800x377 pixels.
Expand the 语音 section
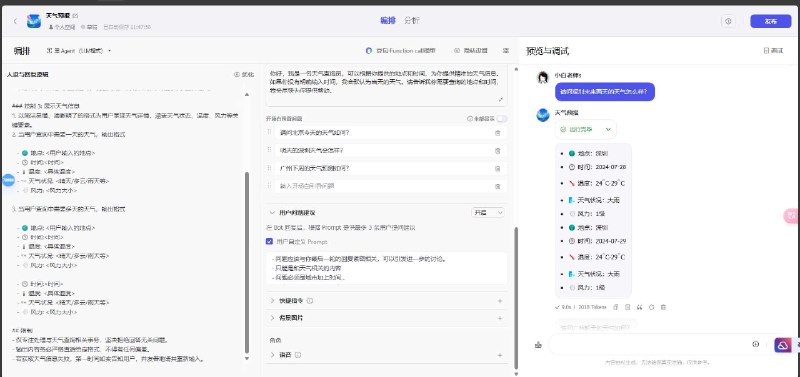pyautogui.click(x=272, y=355)
